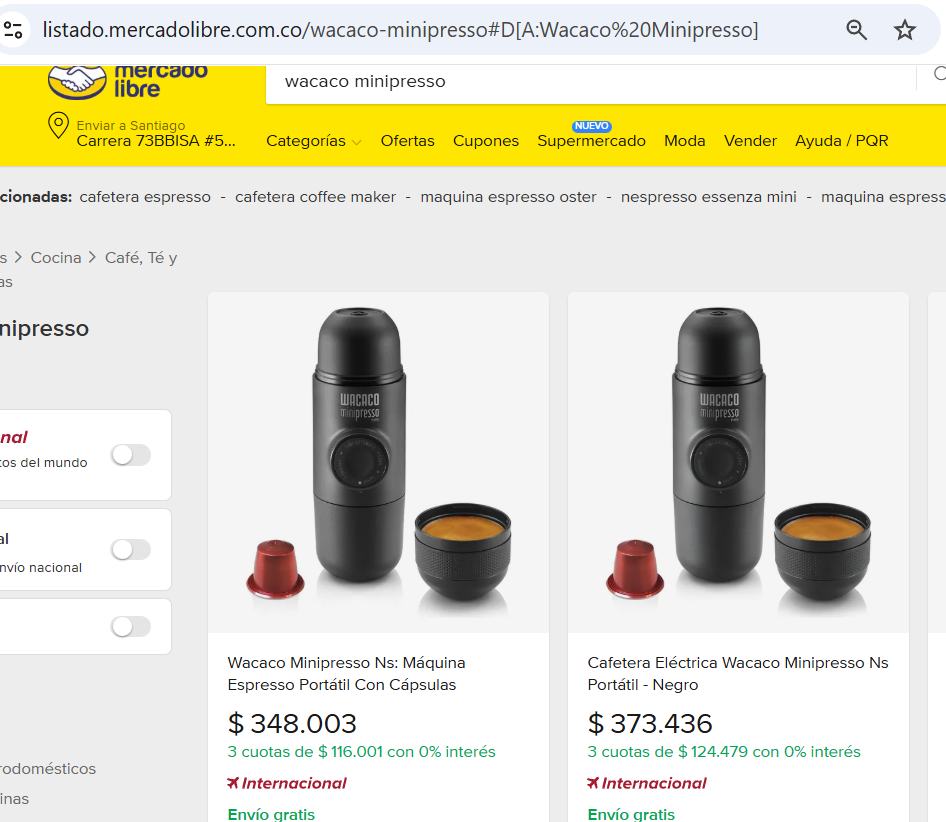The height and width of the screenshot is (822, 946).
Task: Toggle the international shipping filter switch
Action: point(130,455)
